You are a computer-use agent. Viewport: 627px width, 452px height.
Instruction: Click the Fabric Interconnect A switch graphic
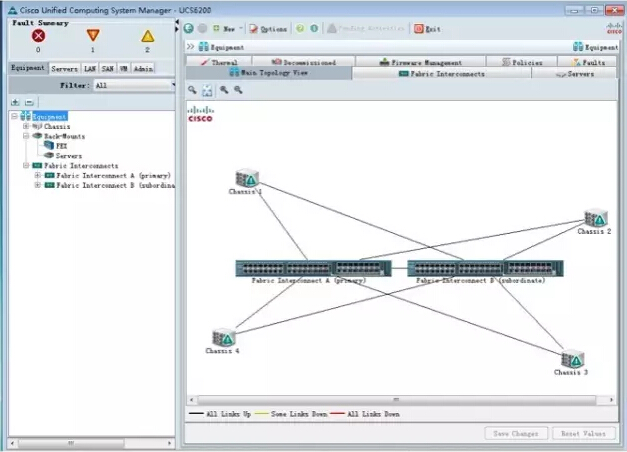pos(301,268)
